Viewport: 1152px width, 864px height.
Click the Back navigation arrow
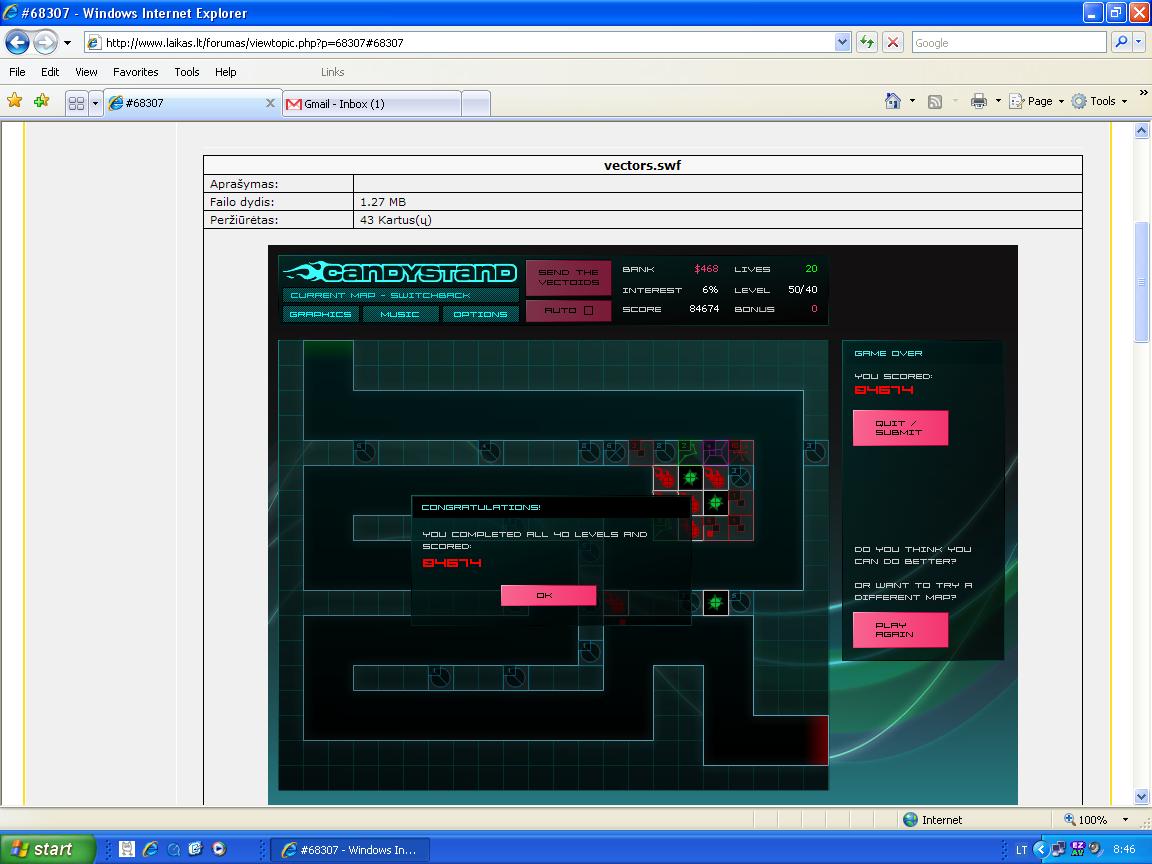coord(18,43)
